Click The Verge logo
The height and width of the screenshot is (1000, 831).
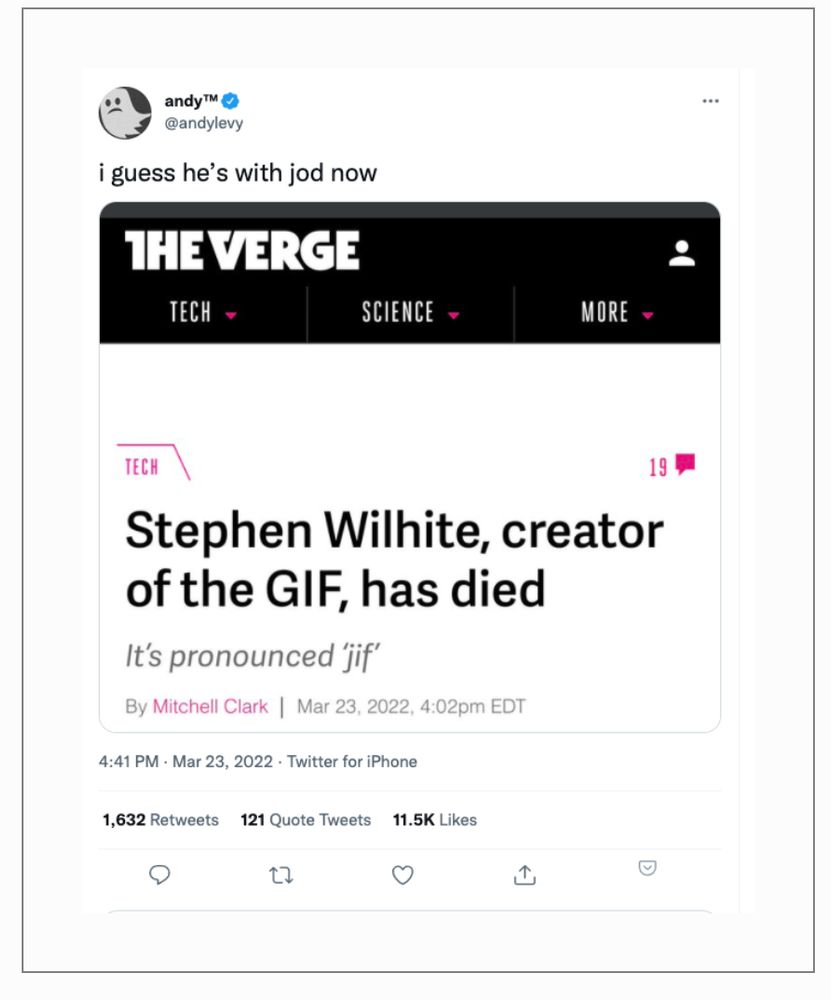(x=242, y=251)
